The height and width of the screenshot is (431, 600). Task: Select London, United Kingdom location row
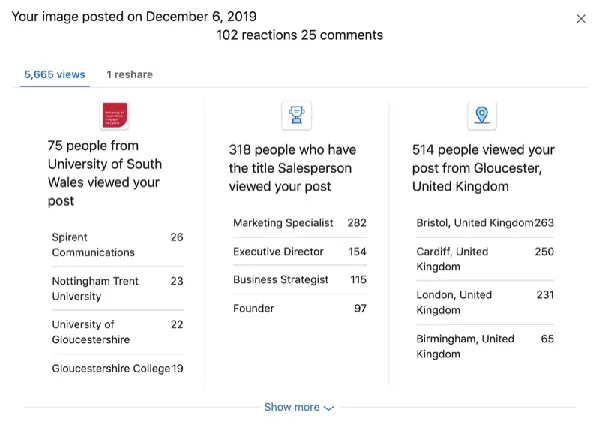(485, 302)
